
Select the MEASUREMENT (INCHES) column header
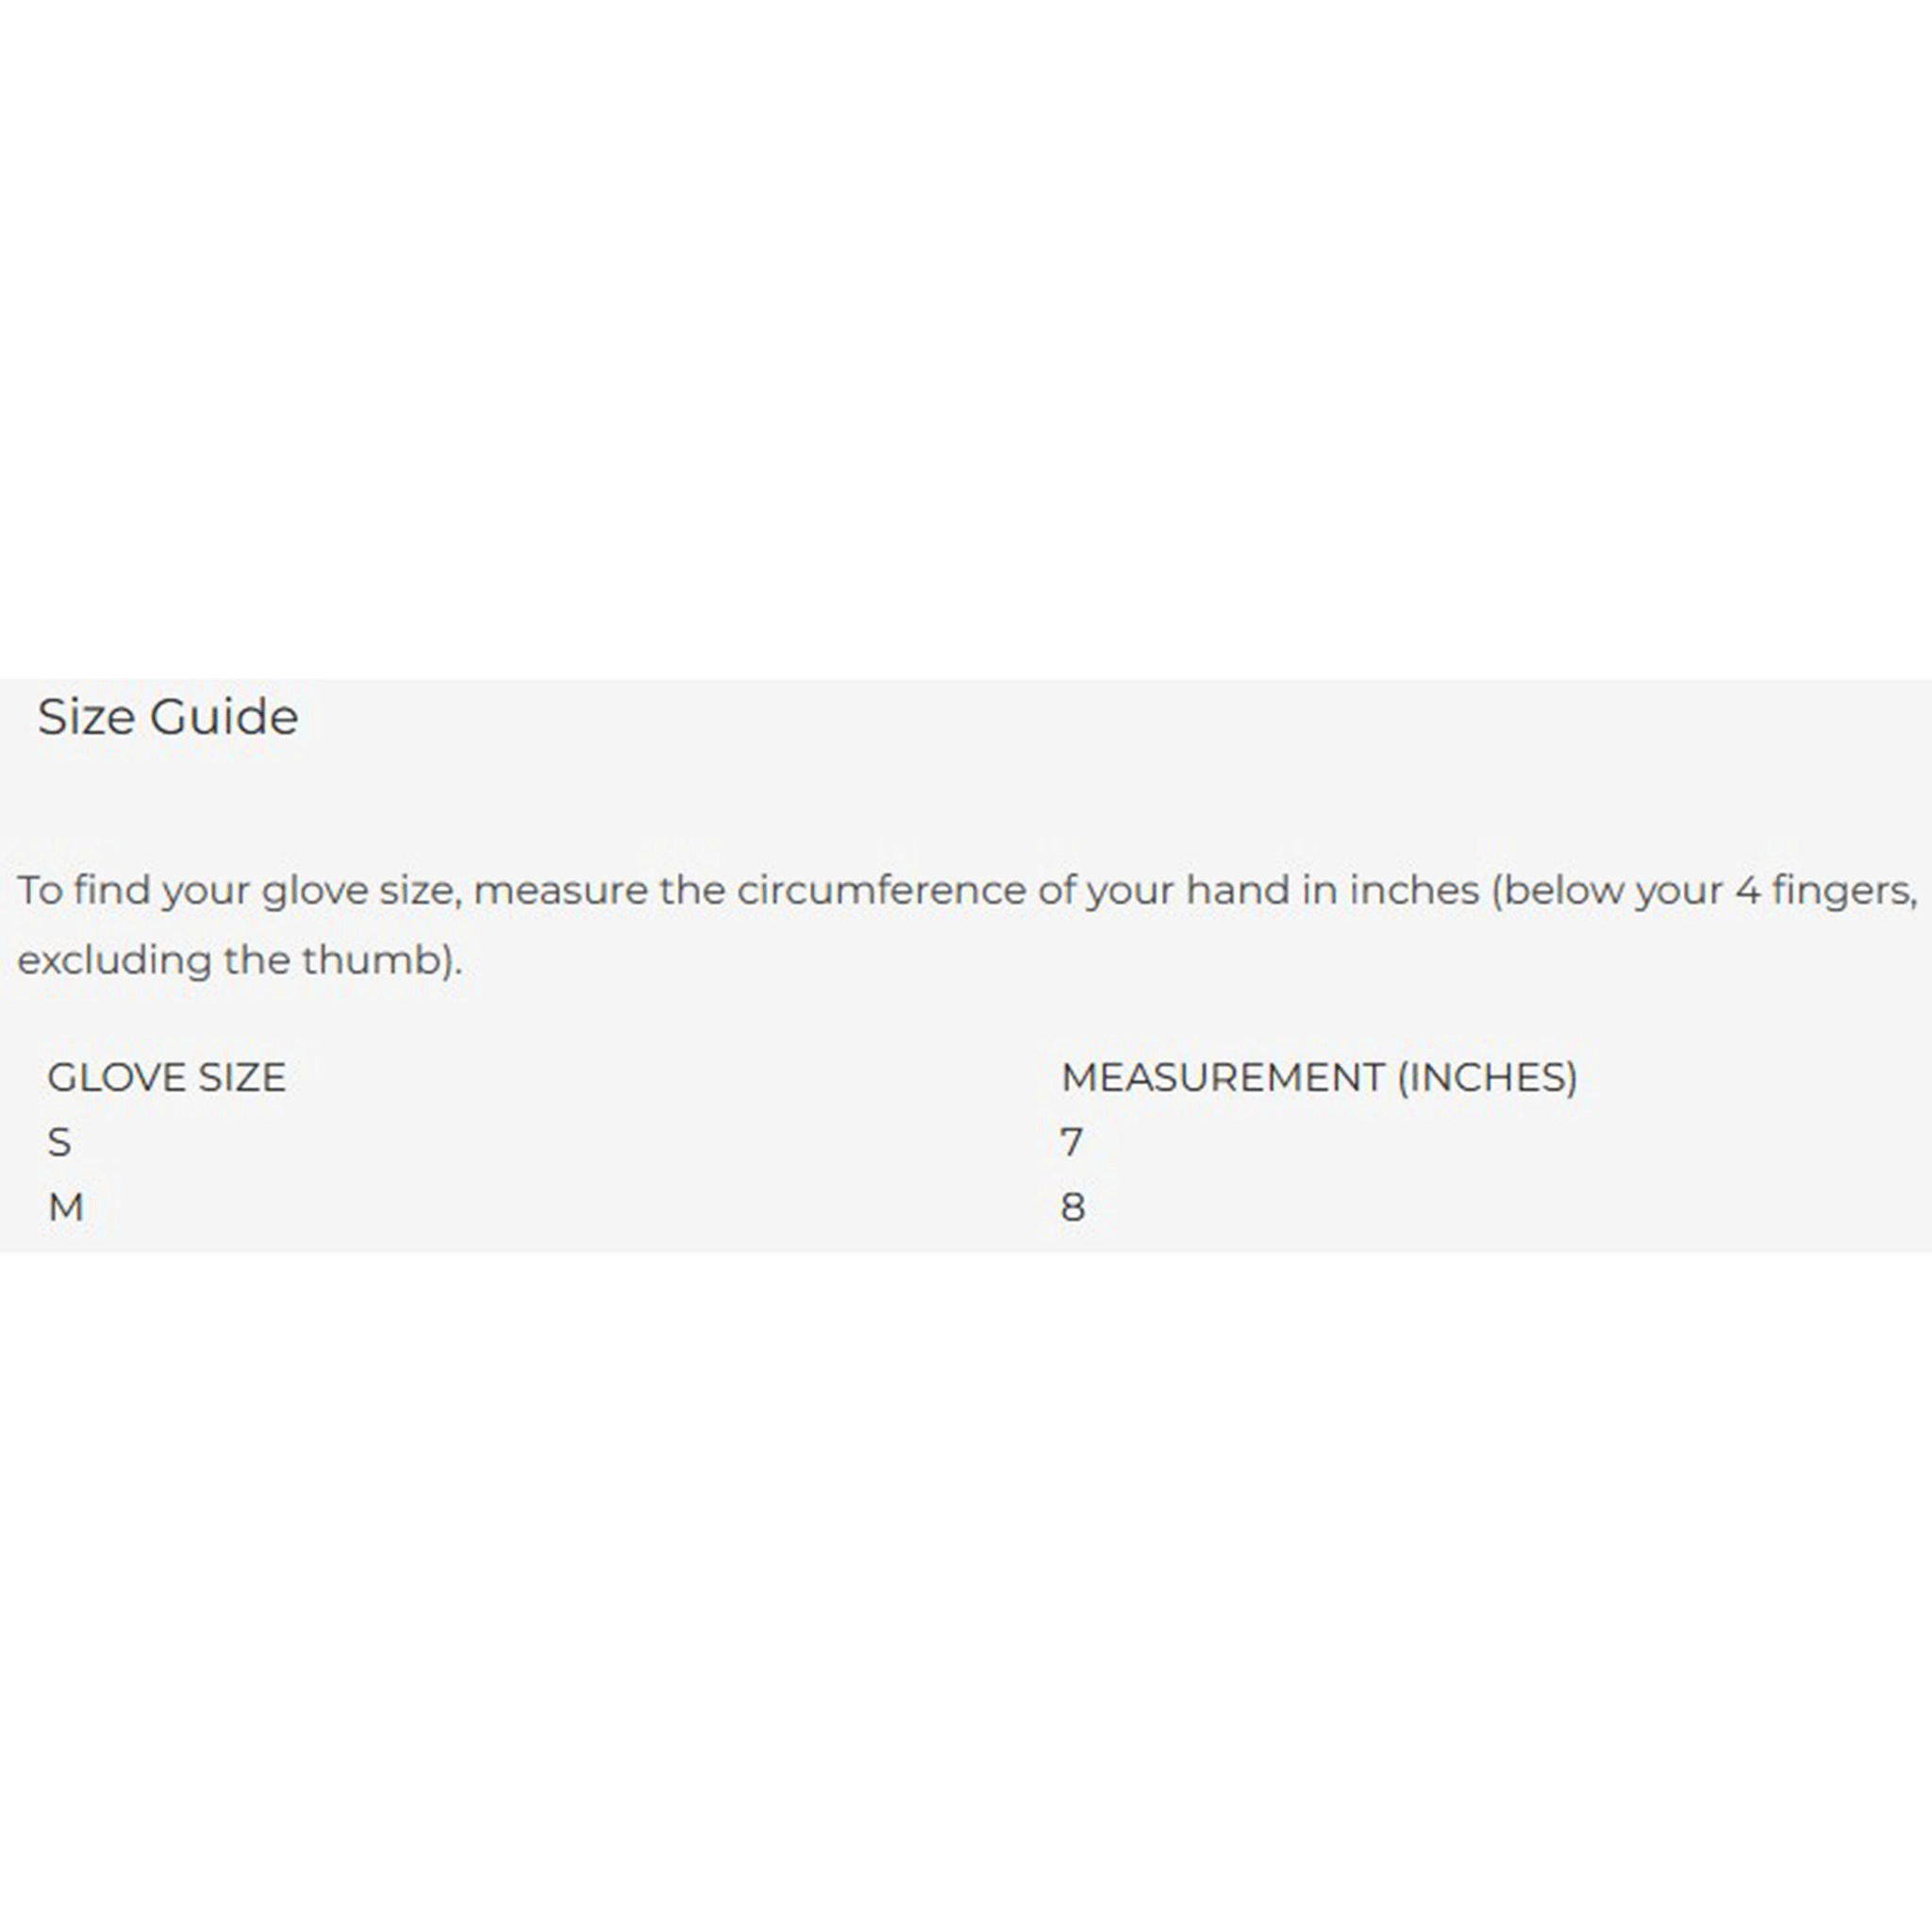(1319, 1077)
